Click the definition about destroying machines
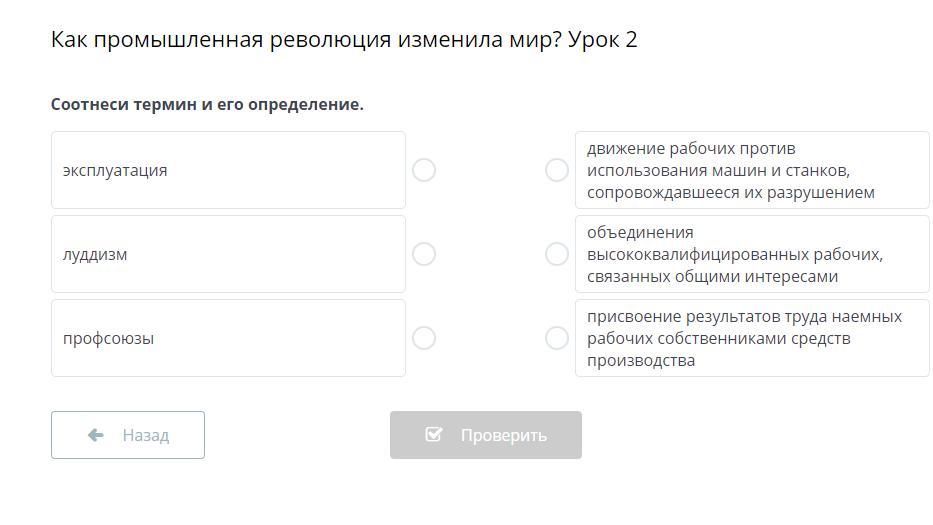 [x=752, y=170]
